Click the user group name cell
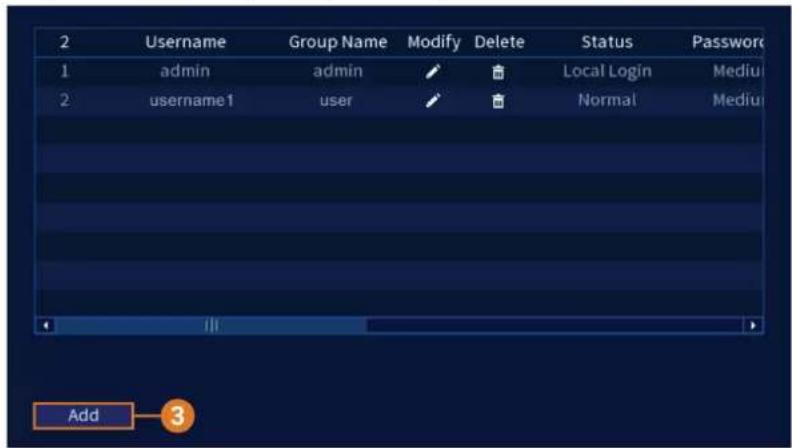 click(x=336, y=101)
